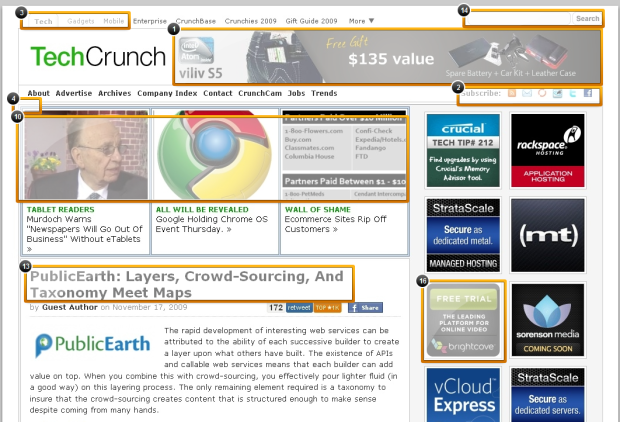Open the Twitter bird subscribe icon
Image resolution: width=620 pixels, height=422 pixels.
[x=573, y=93]
